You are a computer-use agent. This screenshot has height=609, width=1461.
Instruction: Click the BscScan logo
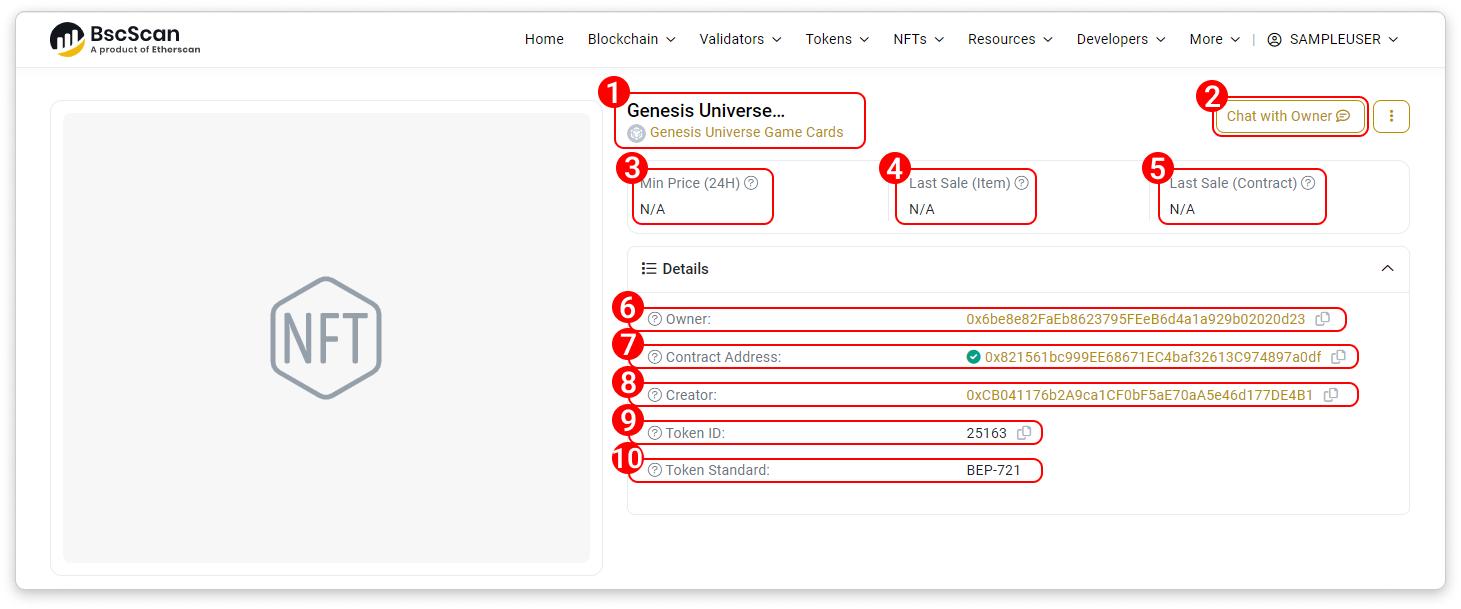point(125,39)
